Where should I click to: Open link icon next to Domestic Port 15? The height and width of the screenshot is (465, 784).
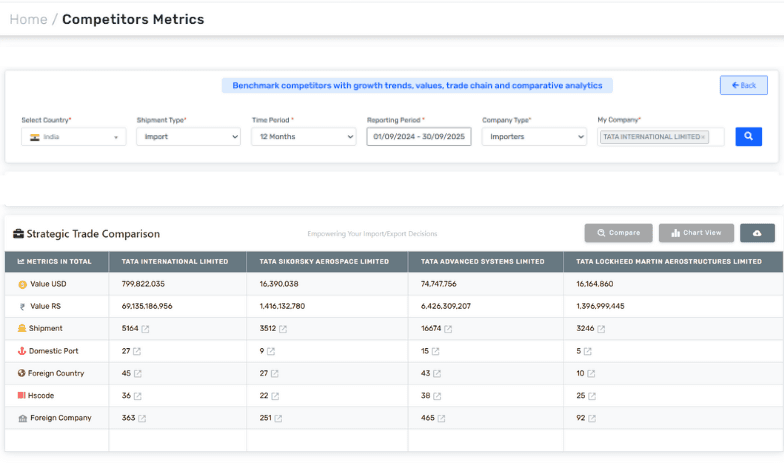[x=436, y=352]
